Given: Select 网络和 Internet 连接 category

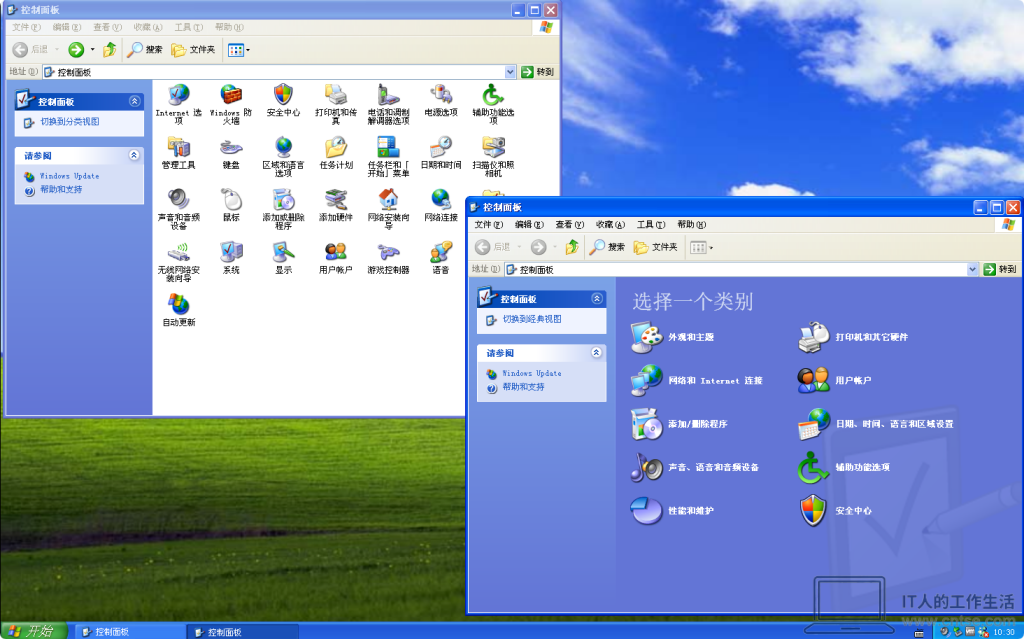Looking at the screenshot, I should tap(697, 380).
